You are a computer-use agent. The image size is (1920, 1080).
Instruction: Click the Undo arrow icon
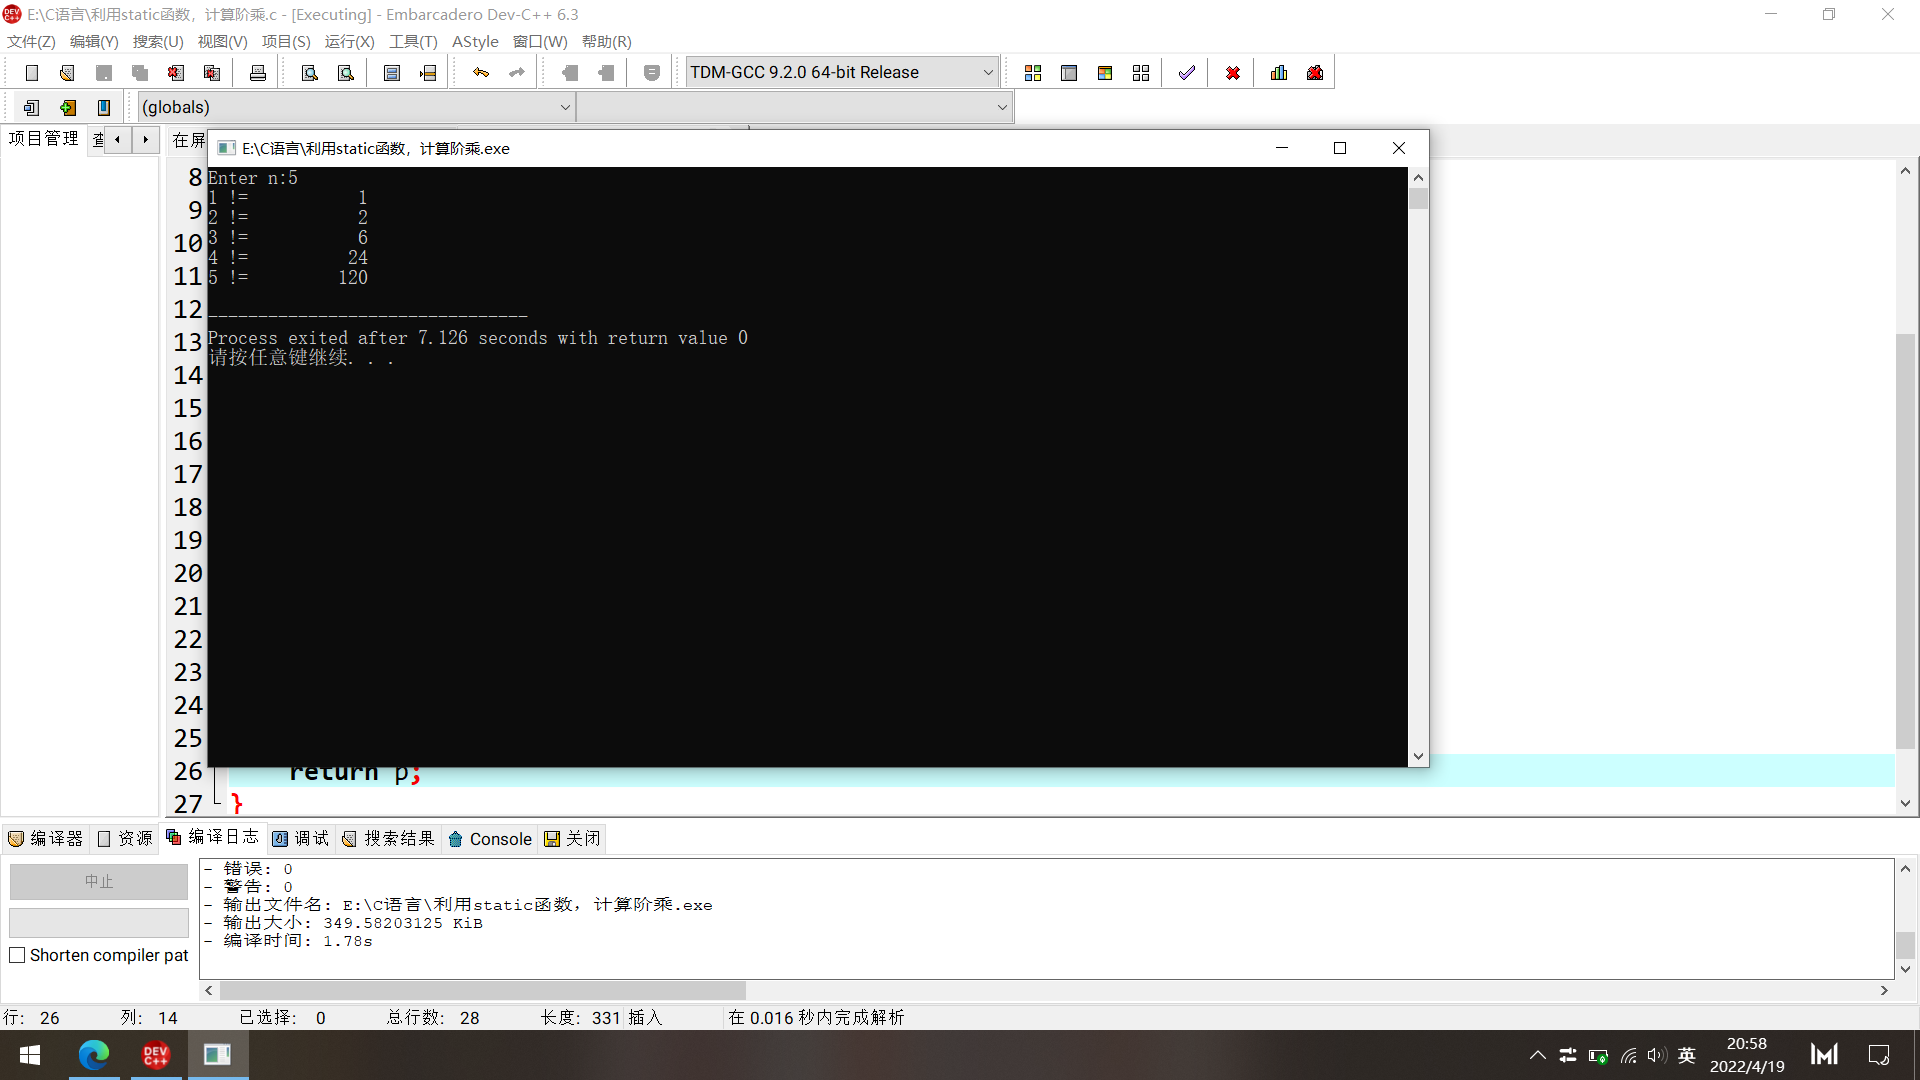coord(481,73)
